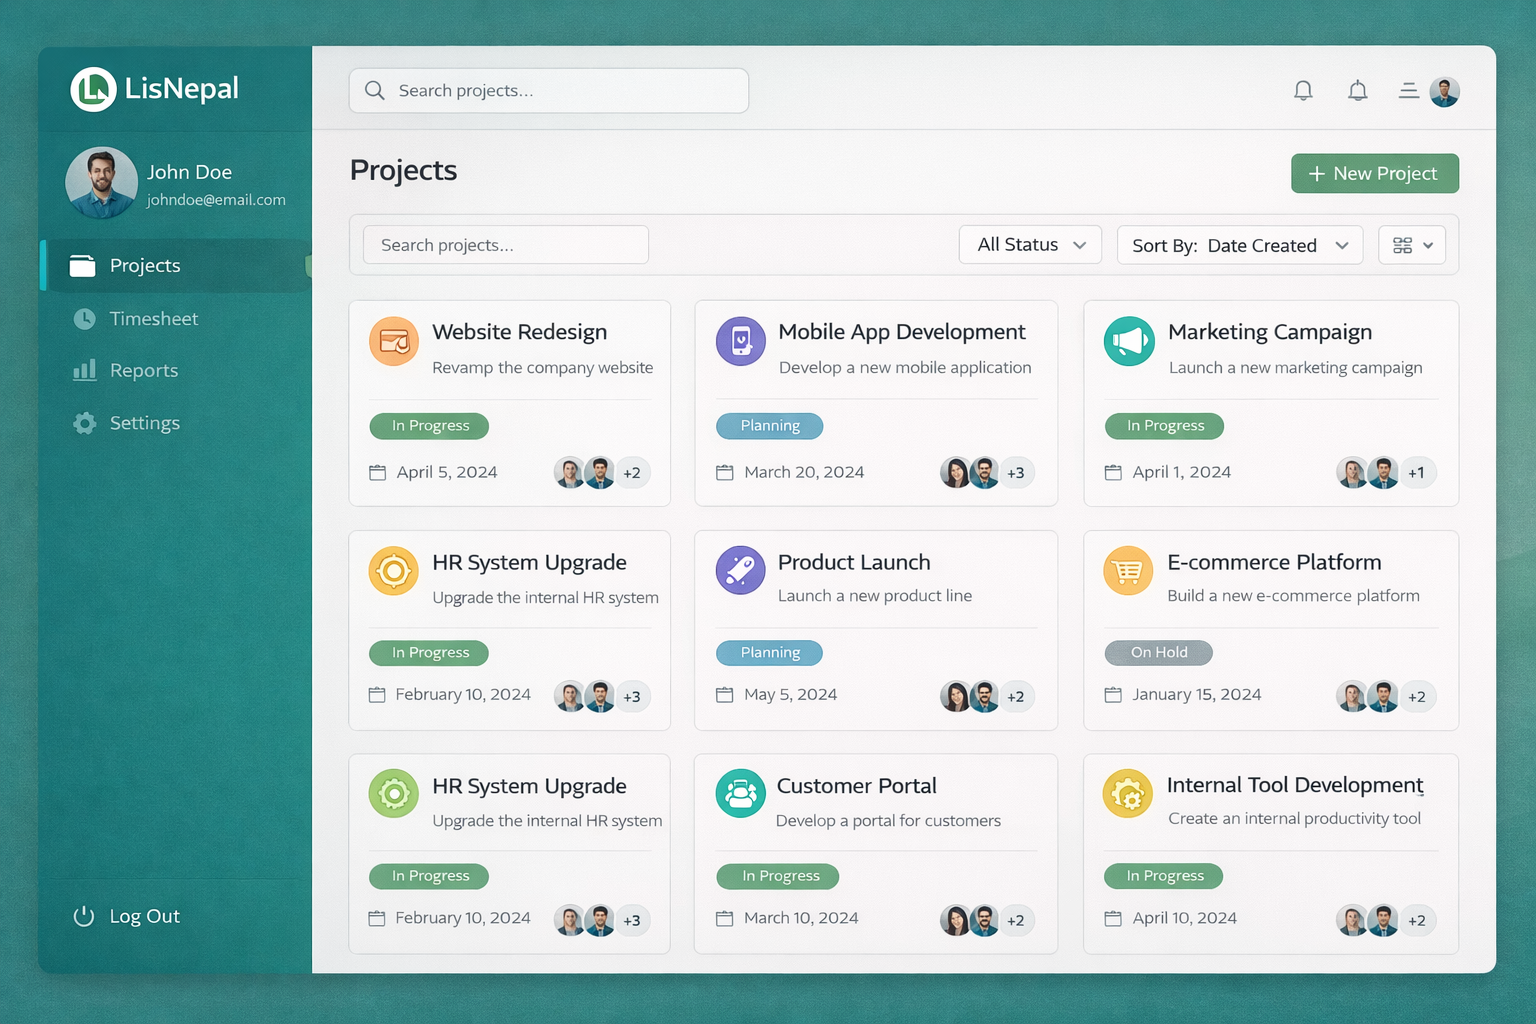Click the Product Launch rocket icon
Image resolution: width=1536 pixels, height=1024 pixels.
741,570
